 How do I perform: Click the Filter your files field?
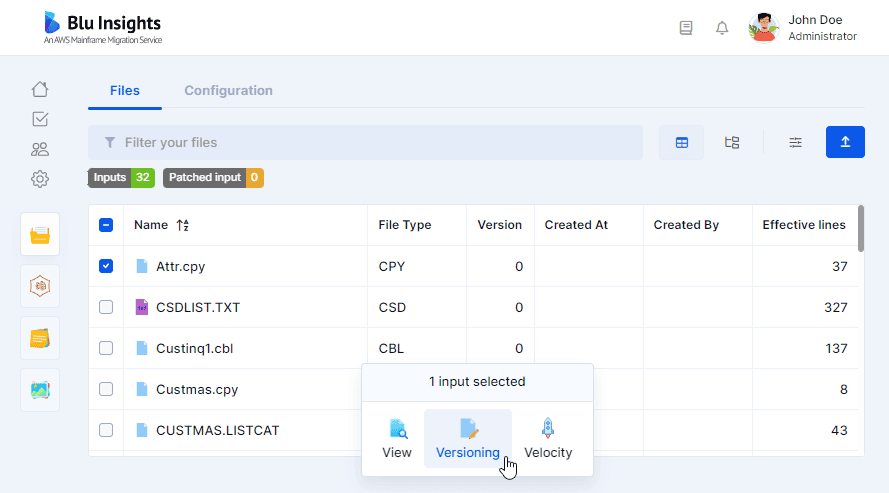click(x=366, y=142)
